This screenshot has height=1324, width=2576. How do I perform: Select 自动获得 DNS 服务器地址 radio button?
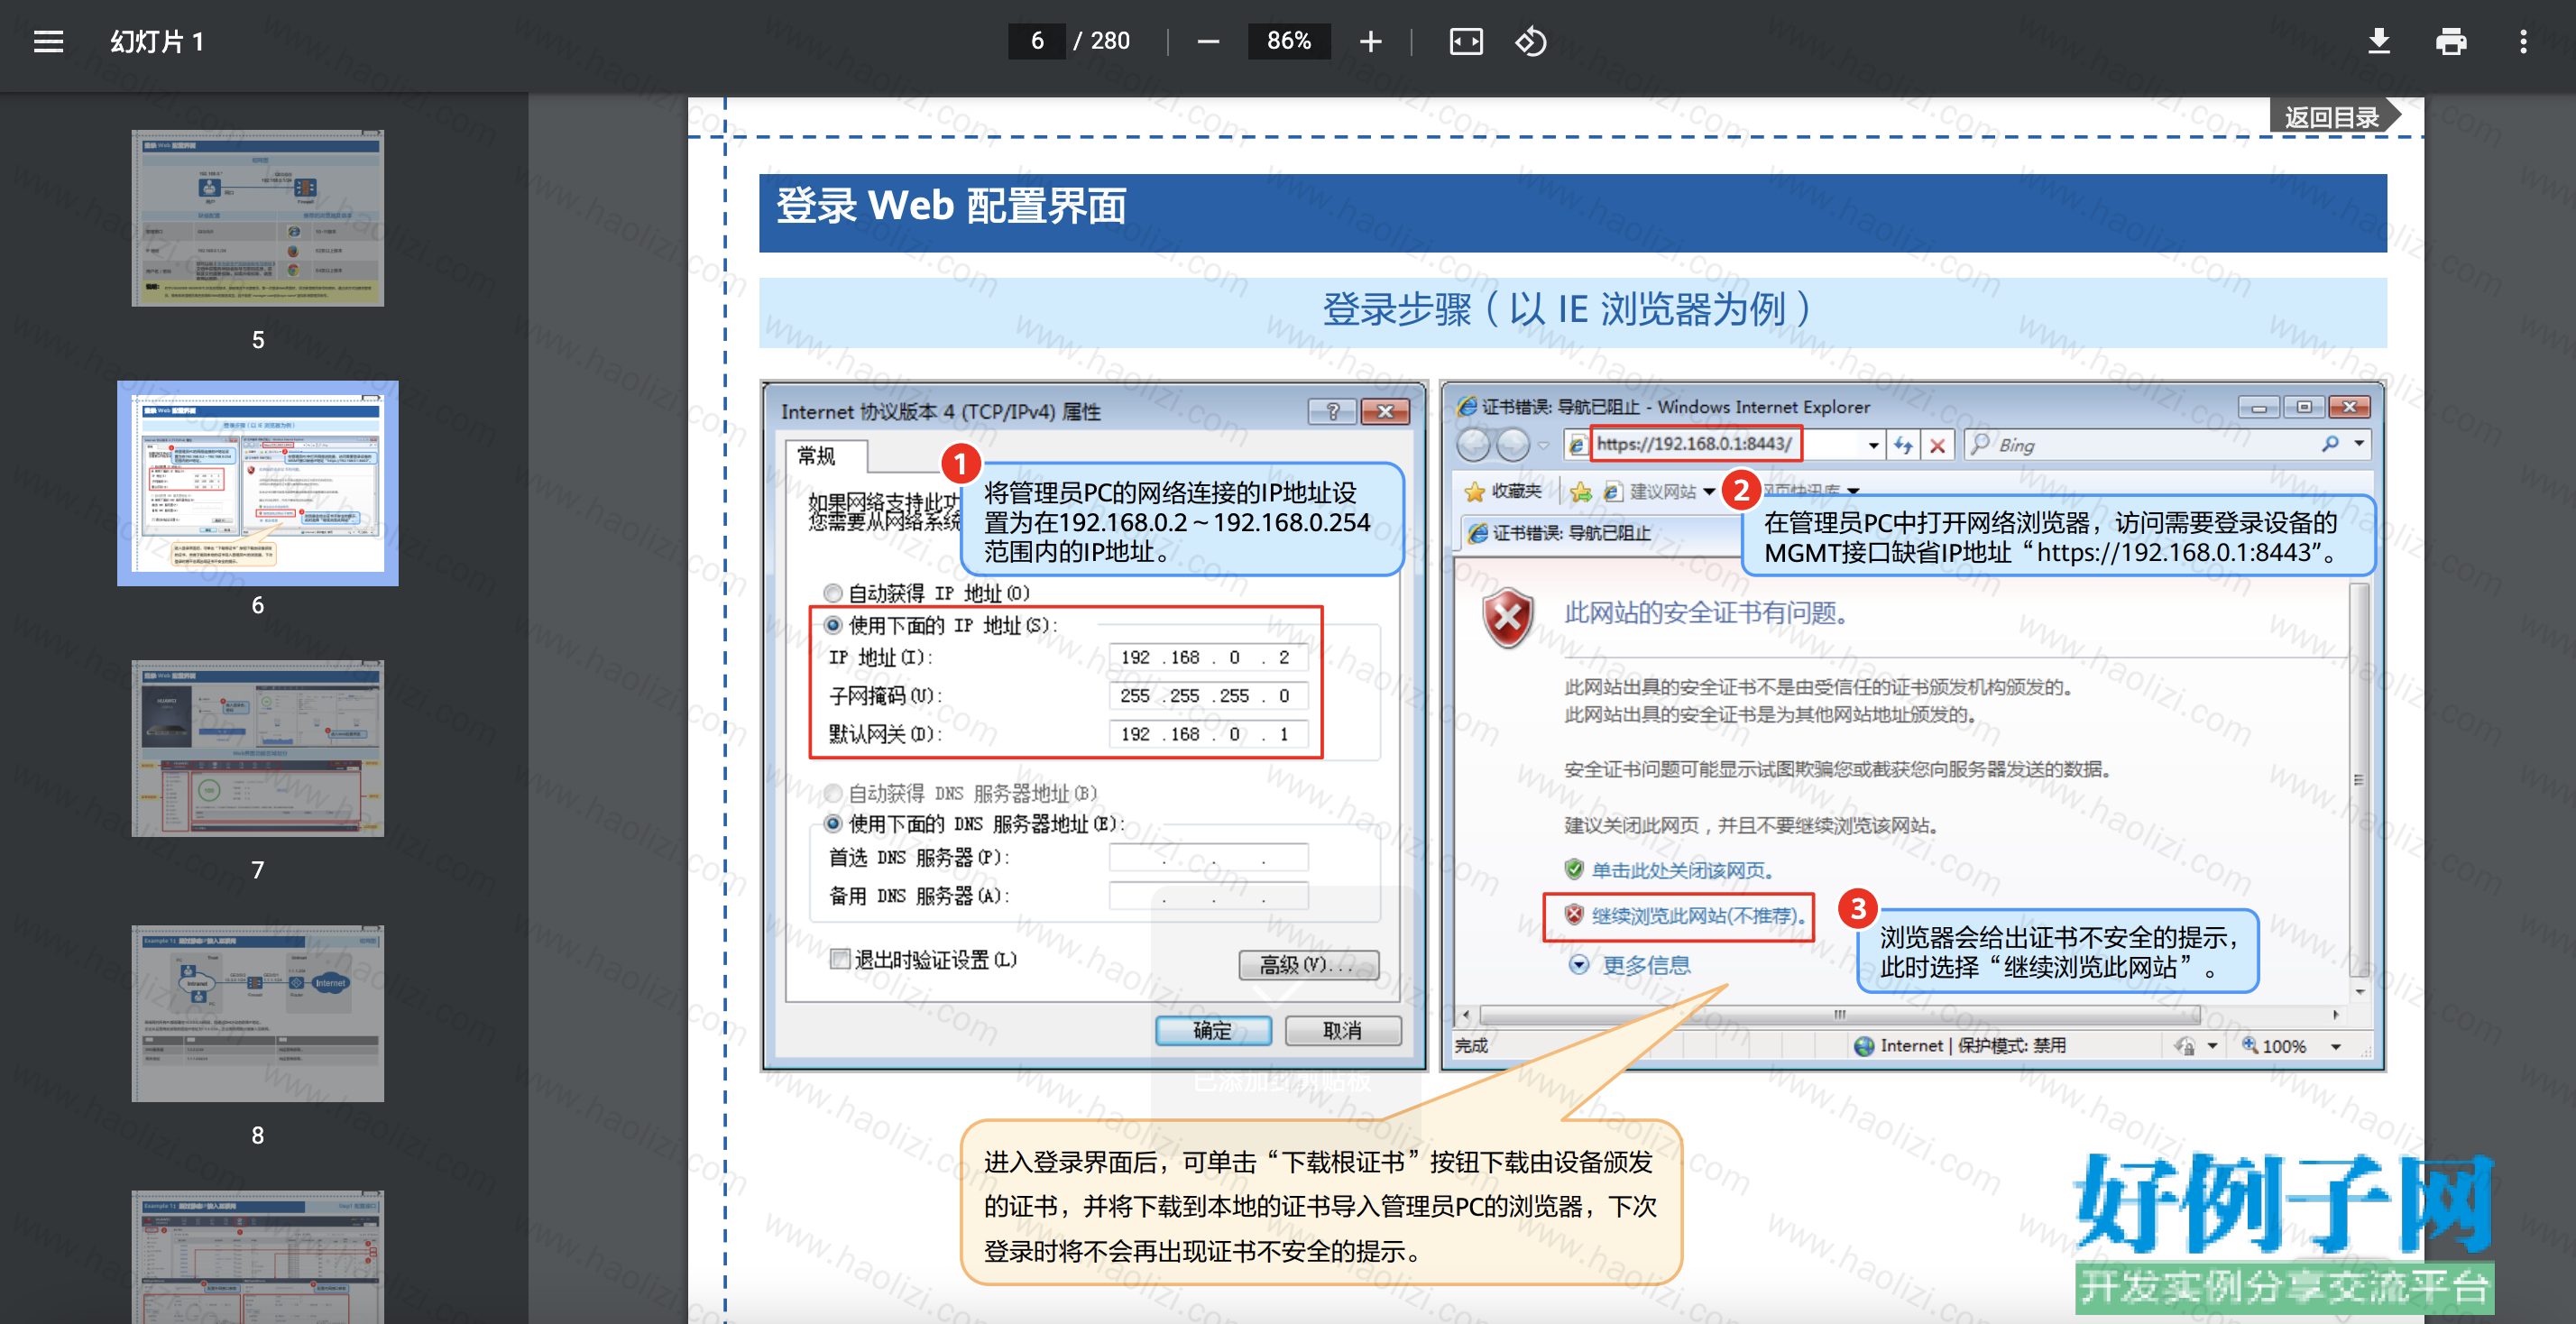coord(833,792)
